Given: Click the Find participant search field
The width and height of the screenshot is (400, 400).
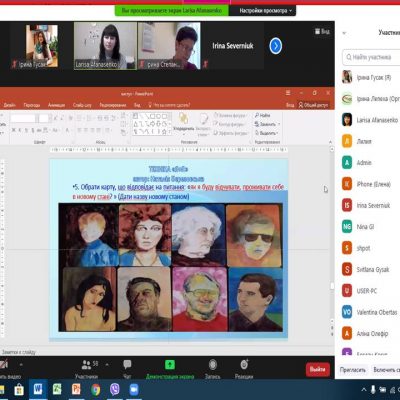Looking at the screenshot, I should click(x=372, y=57).
